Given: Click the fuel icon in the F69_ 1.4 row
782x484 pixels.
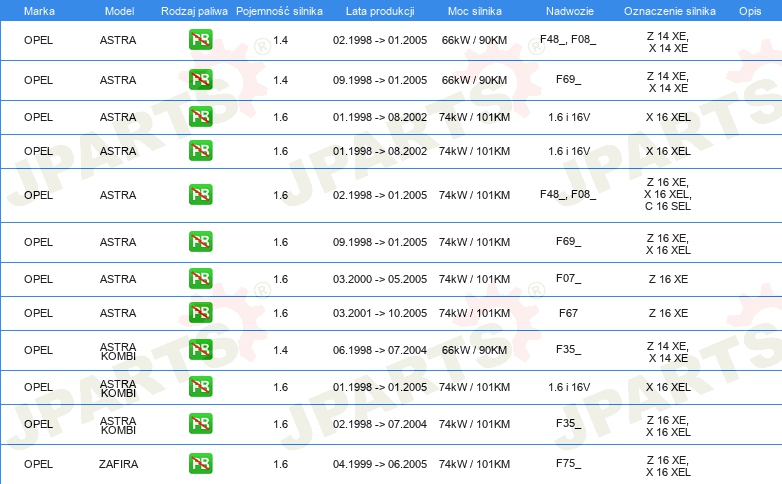Looking at the screenshot, I should click(x=200, y=80).
